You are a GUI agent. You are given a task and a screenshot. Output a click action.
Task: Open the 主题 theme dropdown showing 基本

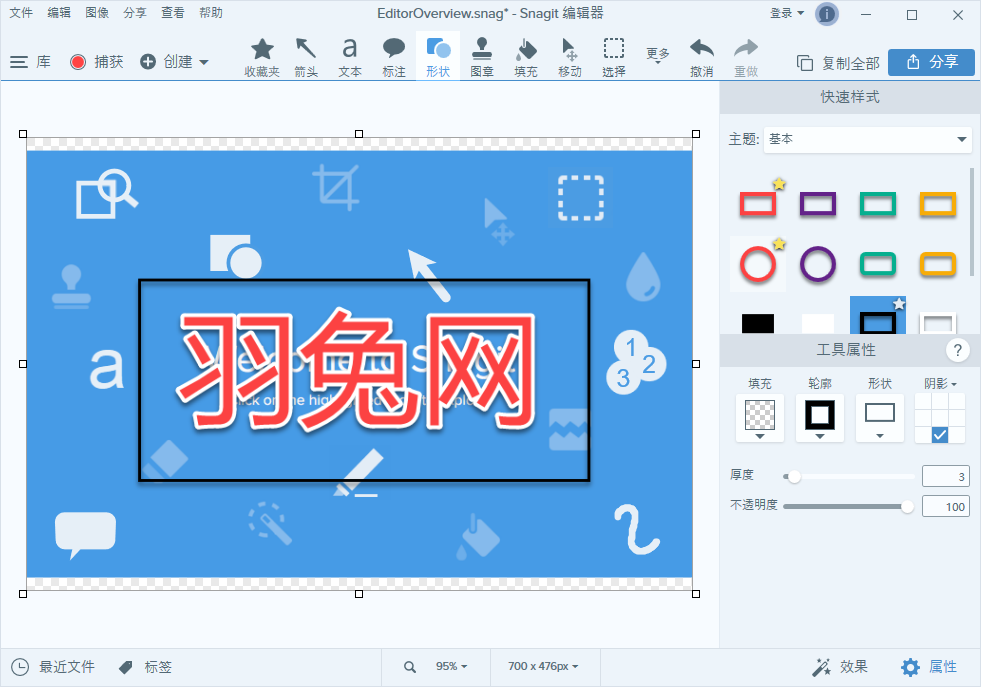coord(867,139)
